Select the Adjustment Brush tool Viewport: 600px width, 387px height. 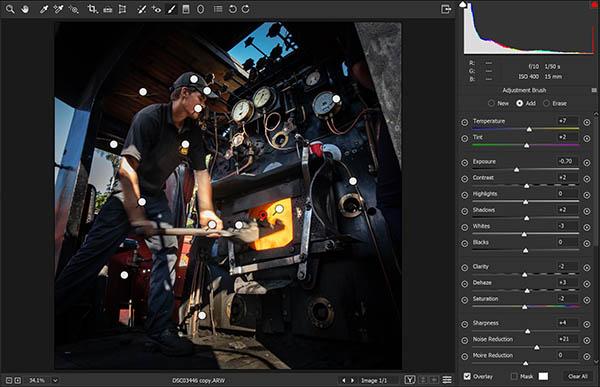(171, 9)
